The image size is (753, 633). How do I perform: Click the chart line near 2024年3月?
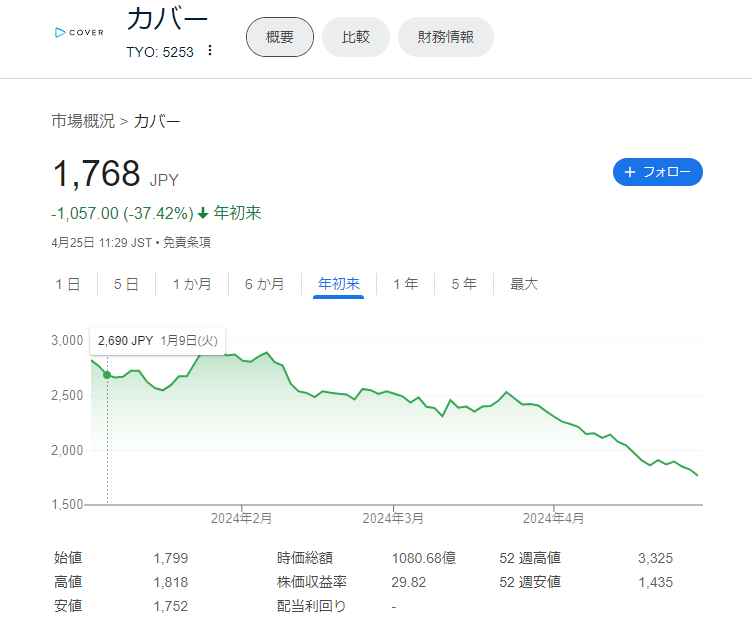click(393, 393)
